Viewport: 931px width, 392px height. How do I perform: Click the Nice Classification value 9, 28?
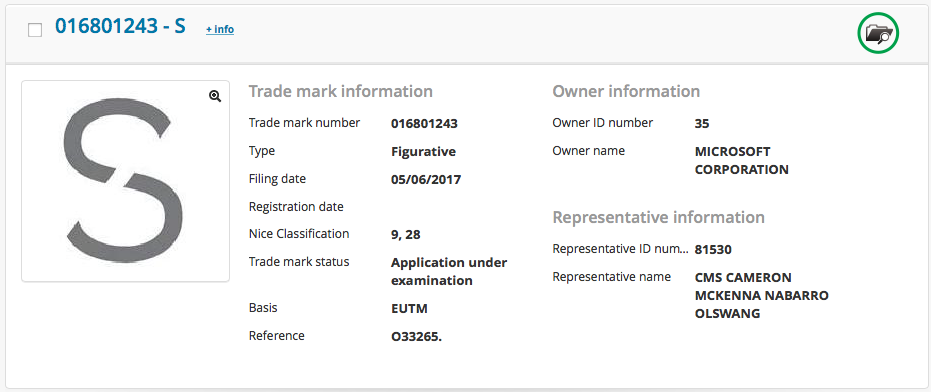[406, 235]
